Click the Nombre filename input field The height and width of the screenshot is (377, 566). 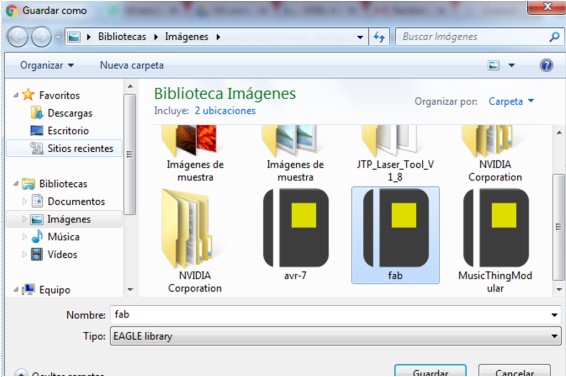point(330,315)
